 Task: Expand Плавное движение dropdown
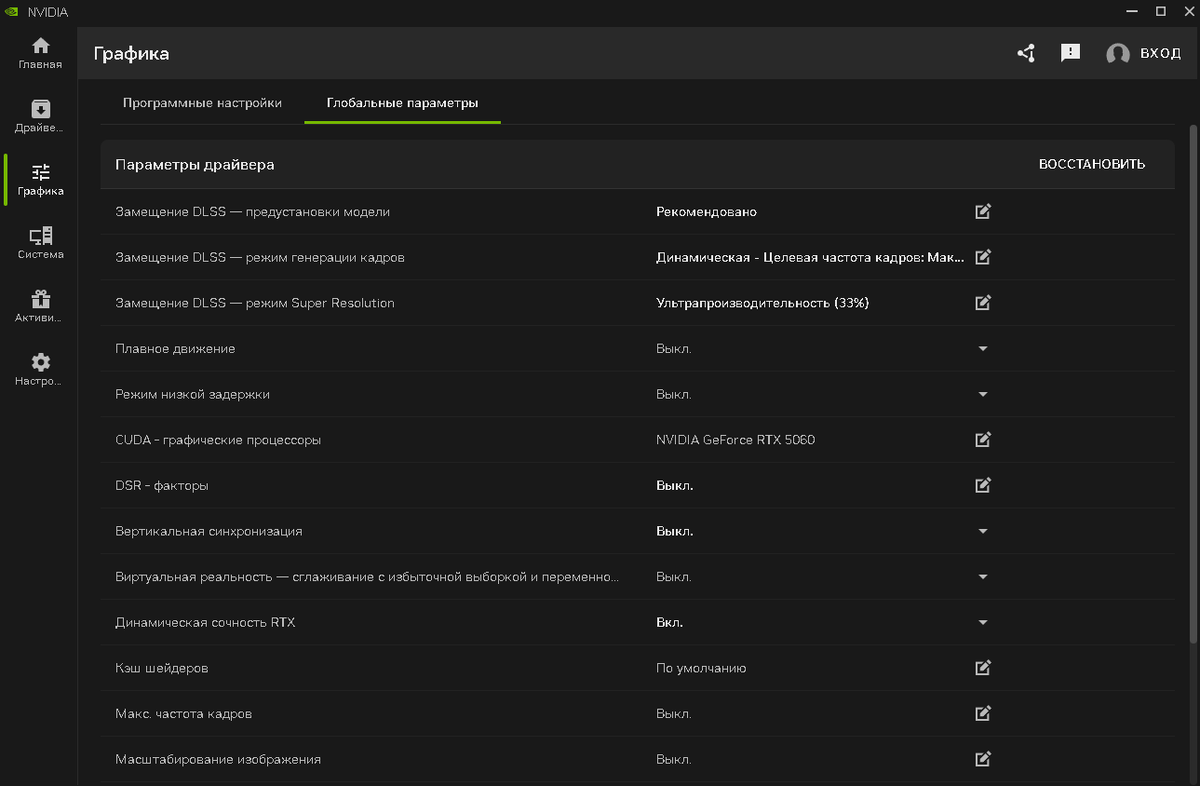click(x=983, y=348)
